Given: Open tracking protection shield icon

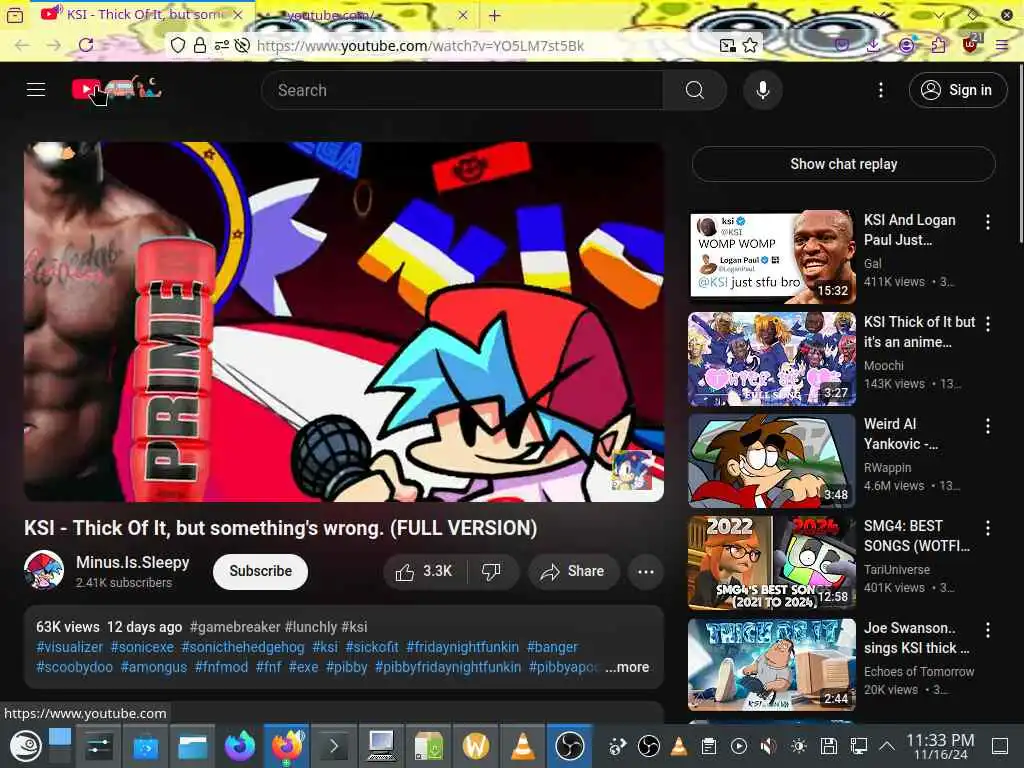Looking at the screenshot, I should pos(178,45).
